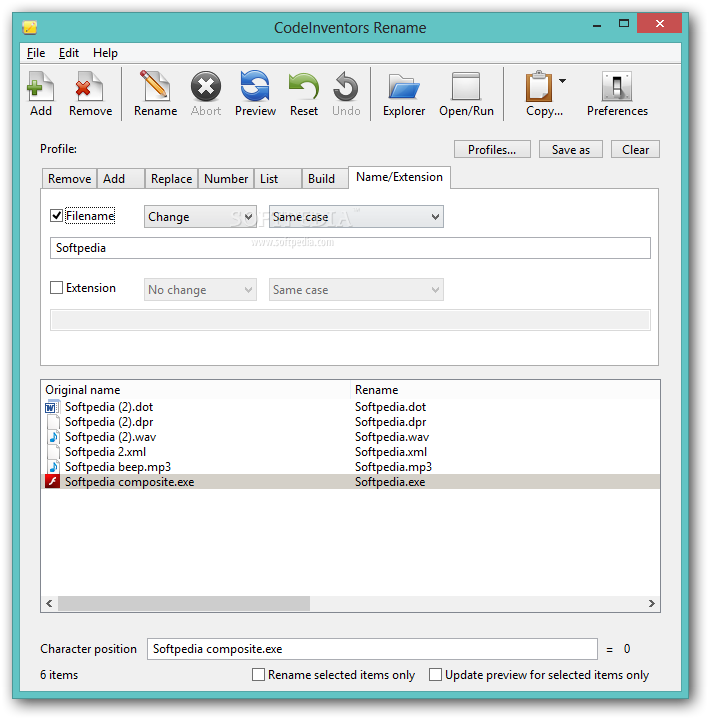Open Preferences from the toolbar

coord(617,94)
